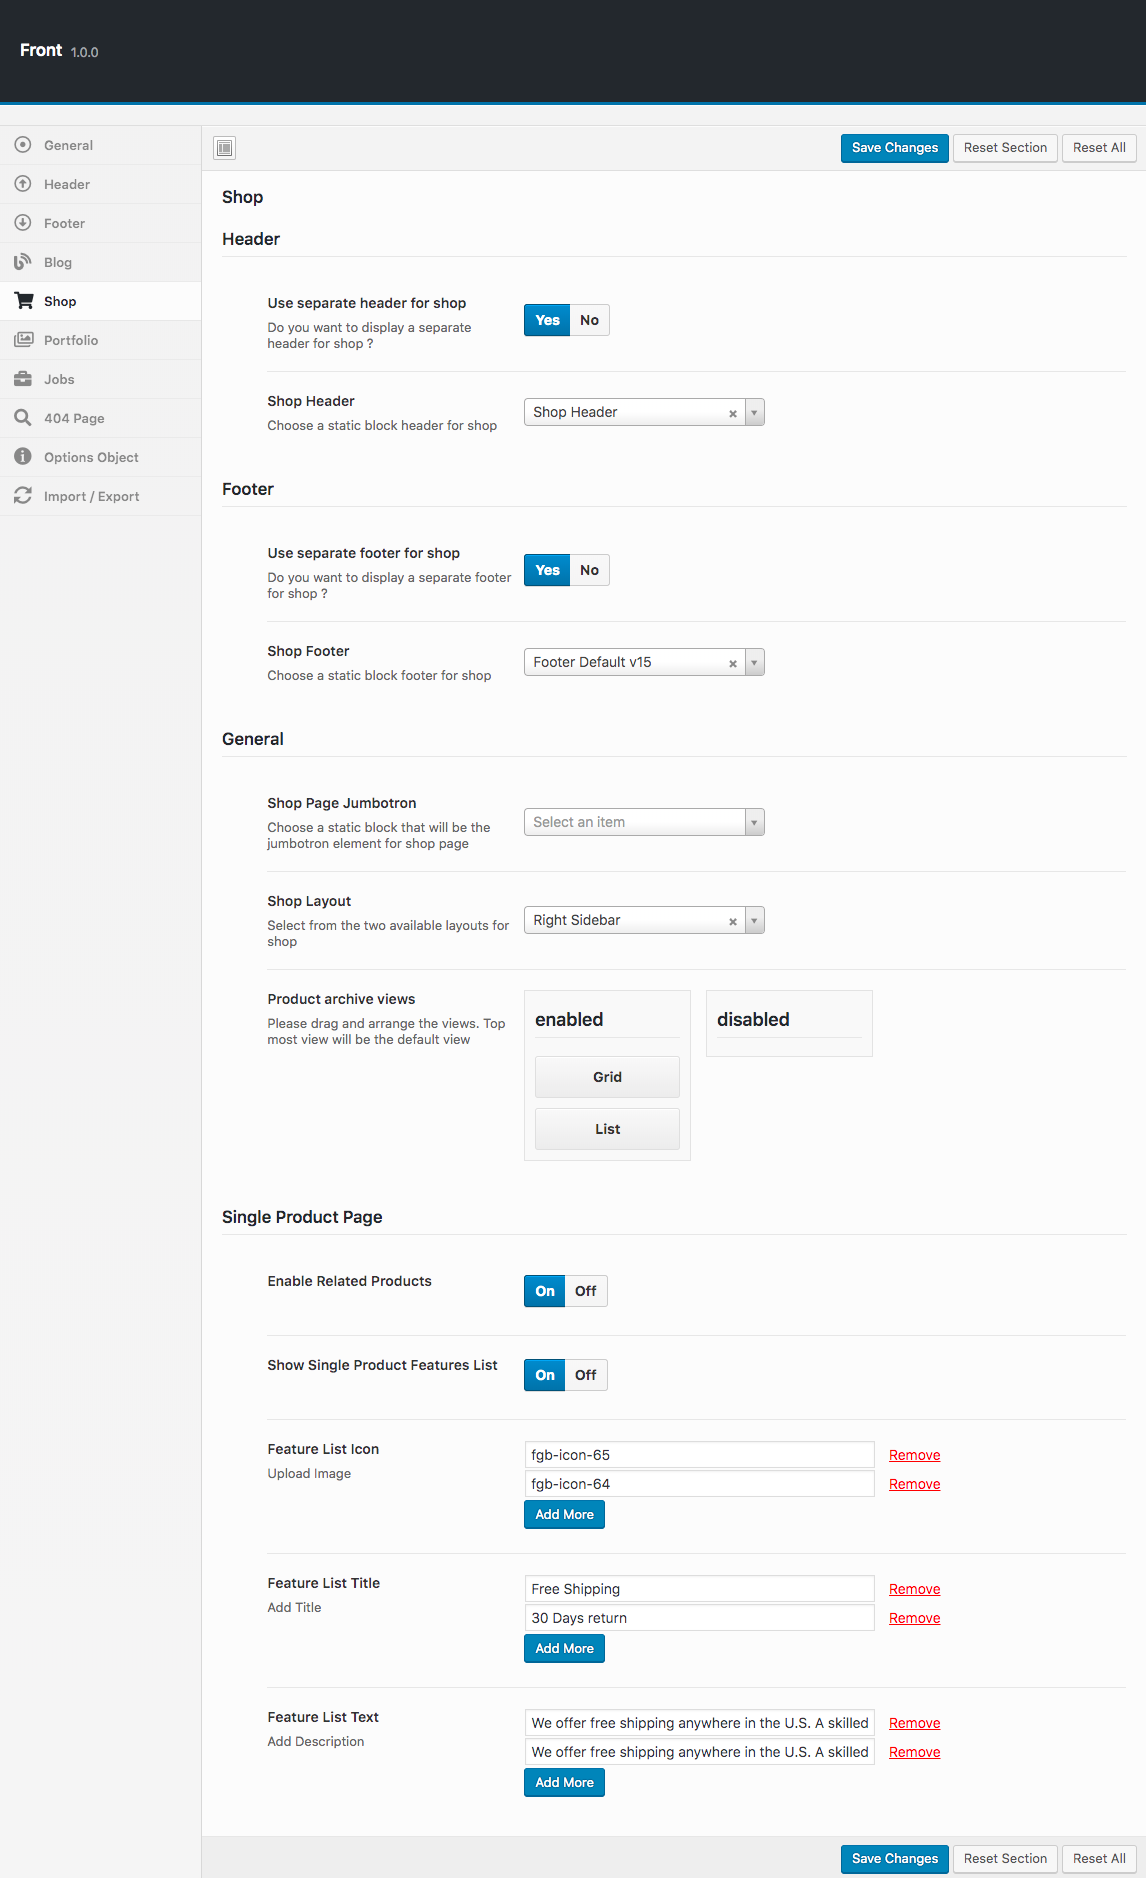Select Yes for separate shop header
Viewport: 1146px width, 1878px height.
click(x=547, y=320)
